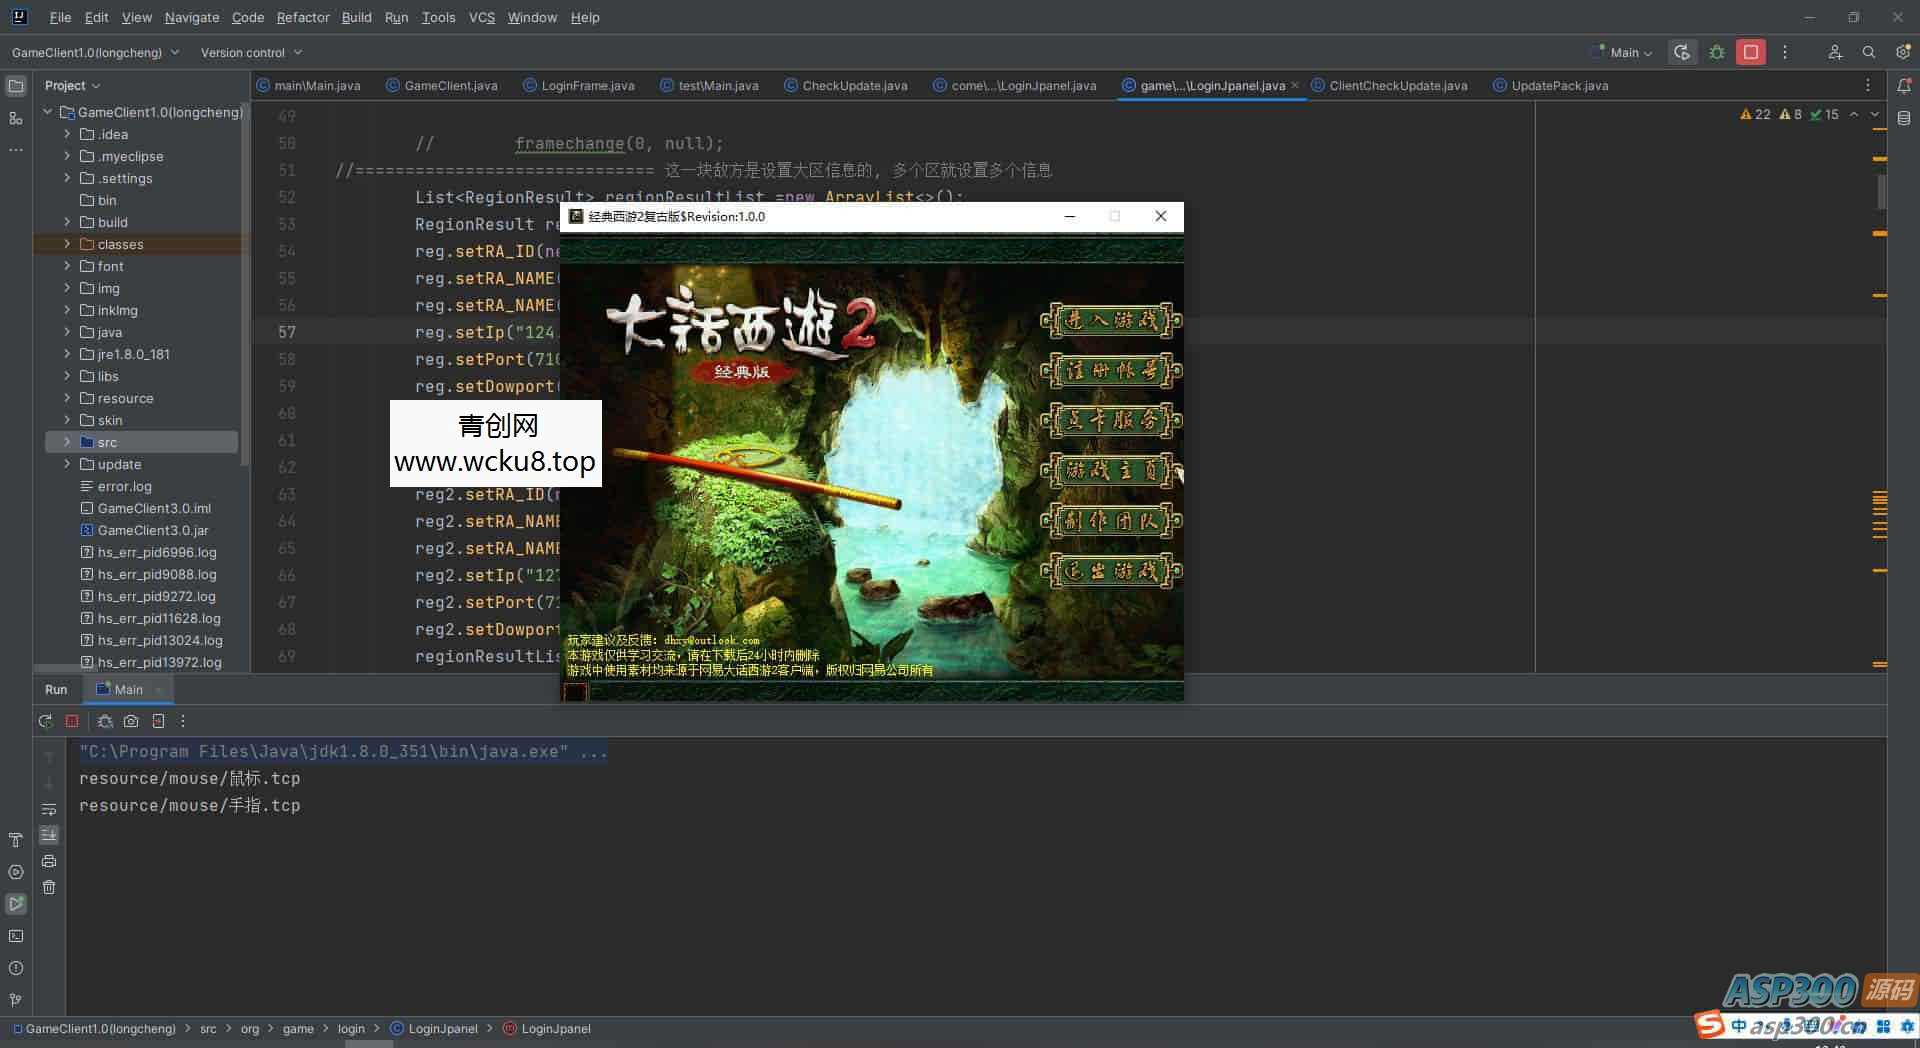Select GameClient3.0.jar in project tree

(153, 530)
